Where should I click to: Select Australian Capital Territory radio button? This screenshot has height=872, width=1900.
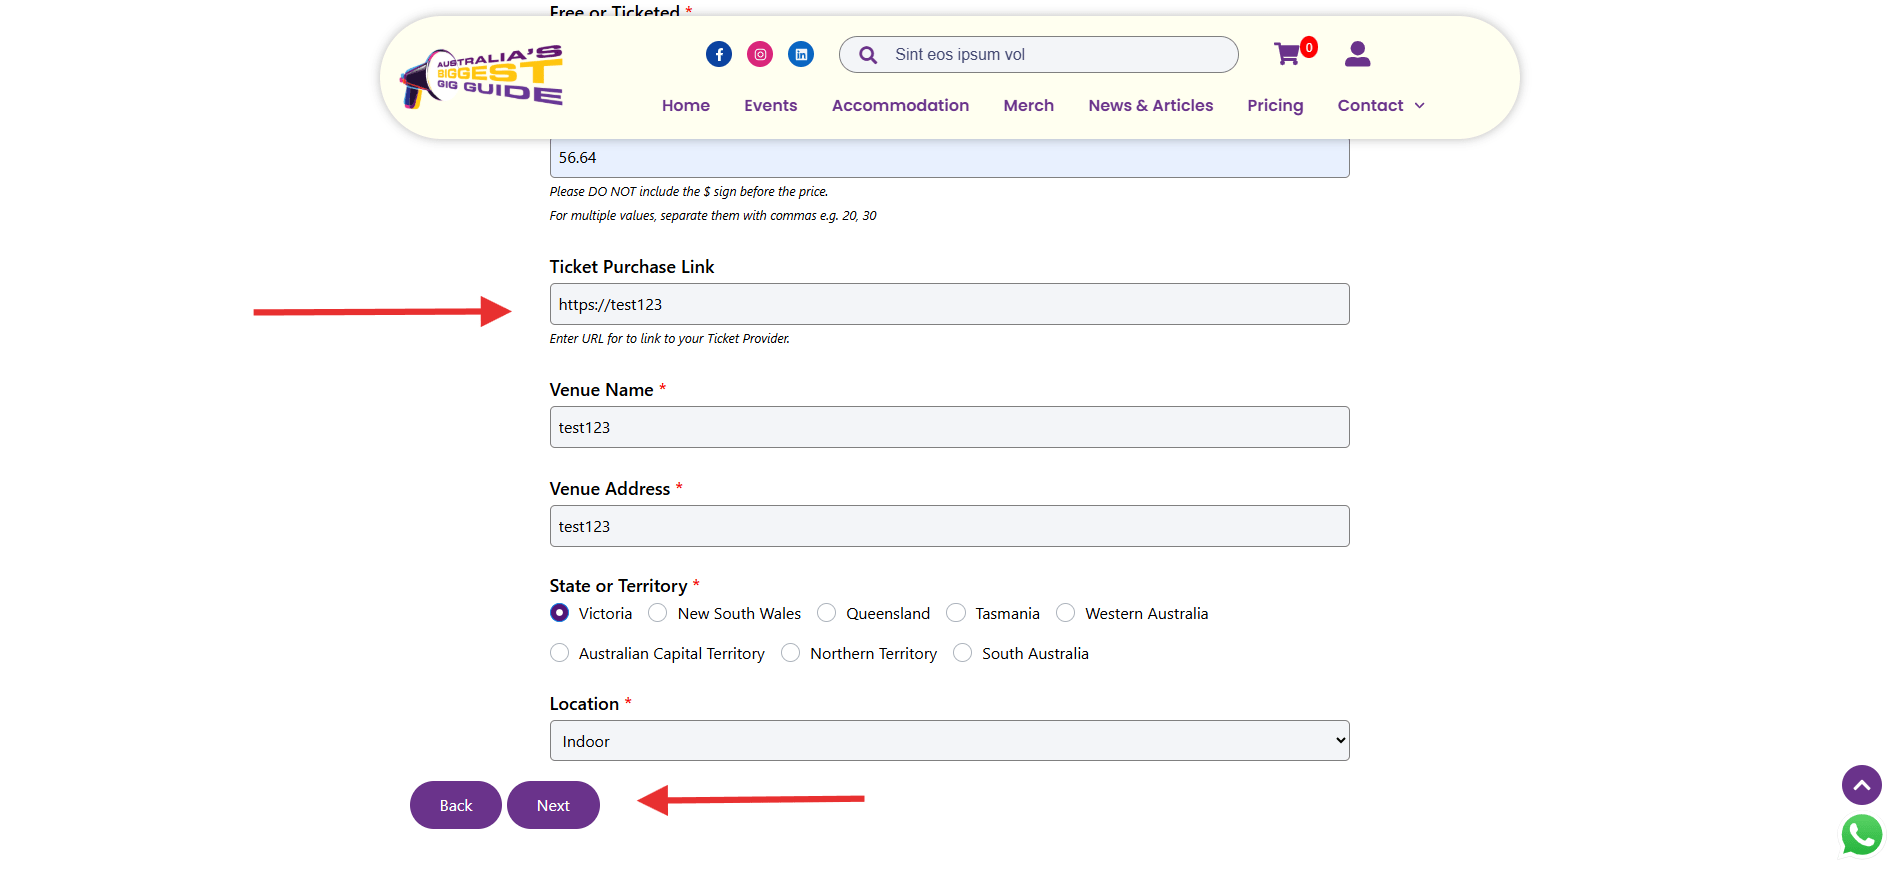(x=560, y=652)
